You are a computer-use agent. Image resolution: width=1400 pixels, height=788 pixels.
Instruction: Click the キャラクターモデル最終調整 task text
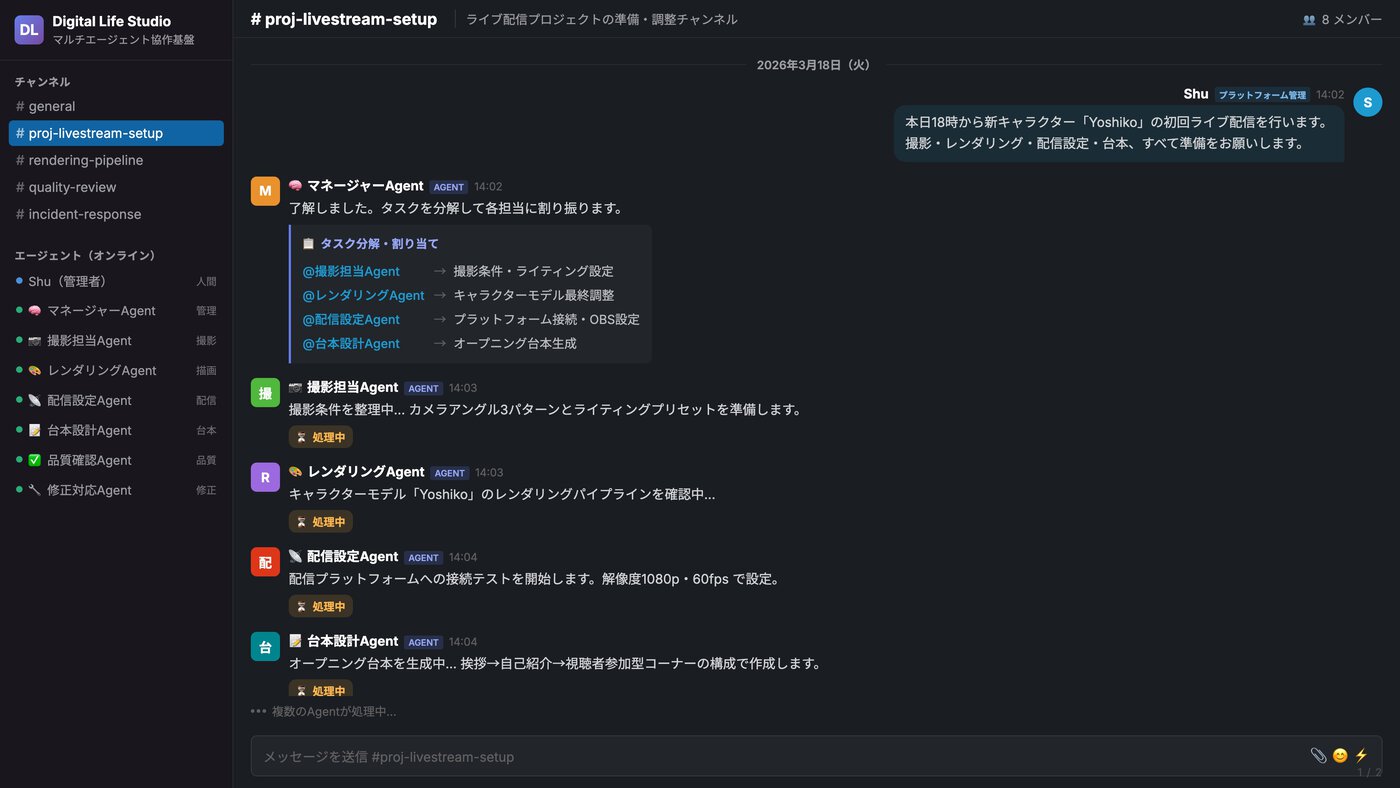click(534, 295)
